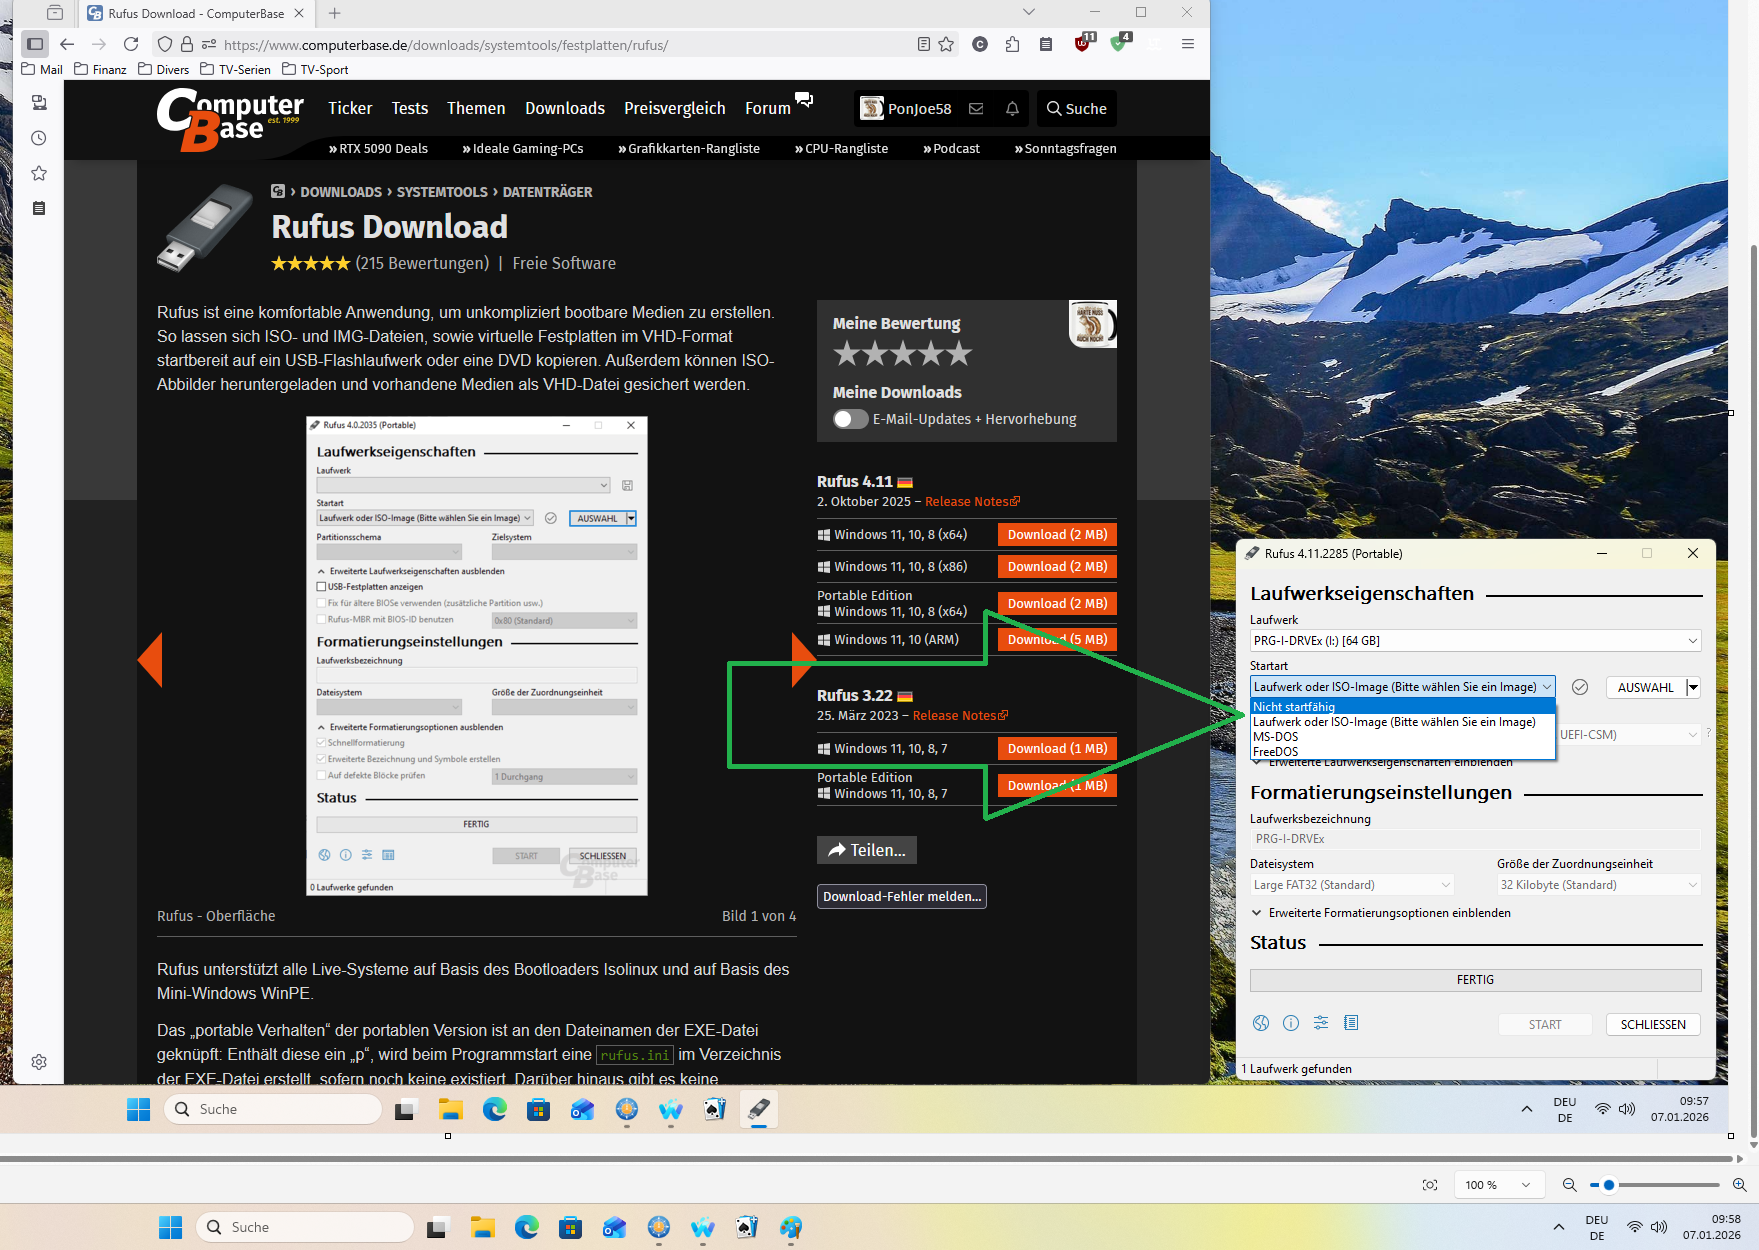The image size is (1759, 1250).
Task: Click the ComputerBase Suche button
Action: point(1077,108)
